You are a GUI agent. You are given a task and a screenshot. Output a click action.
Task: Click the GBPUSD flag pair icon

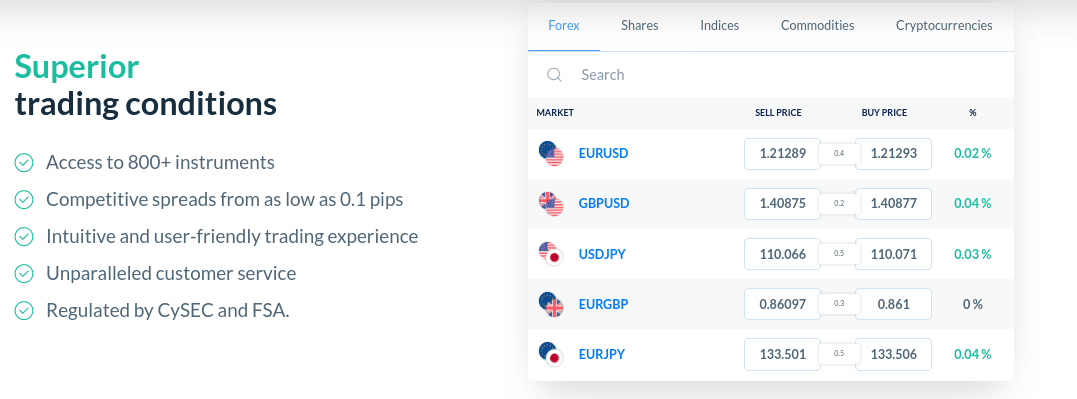551,204
